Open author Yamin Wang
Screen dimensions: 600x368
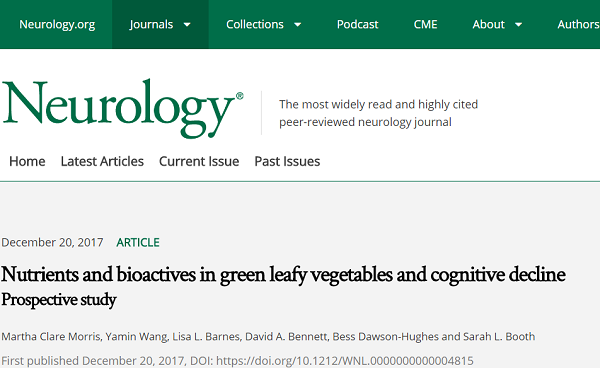(137, 337)
